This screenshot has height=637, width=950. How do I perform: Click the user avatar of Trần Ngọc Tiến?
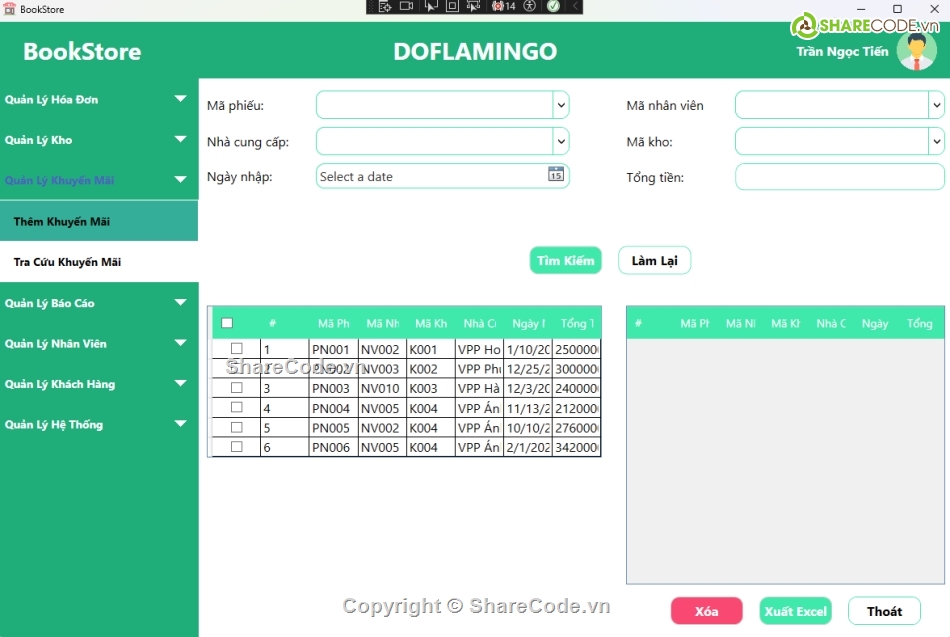click(916, 51)
